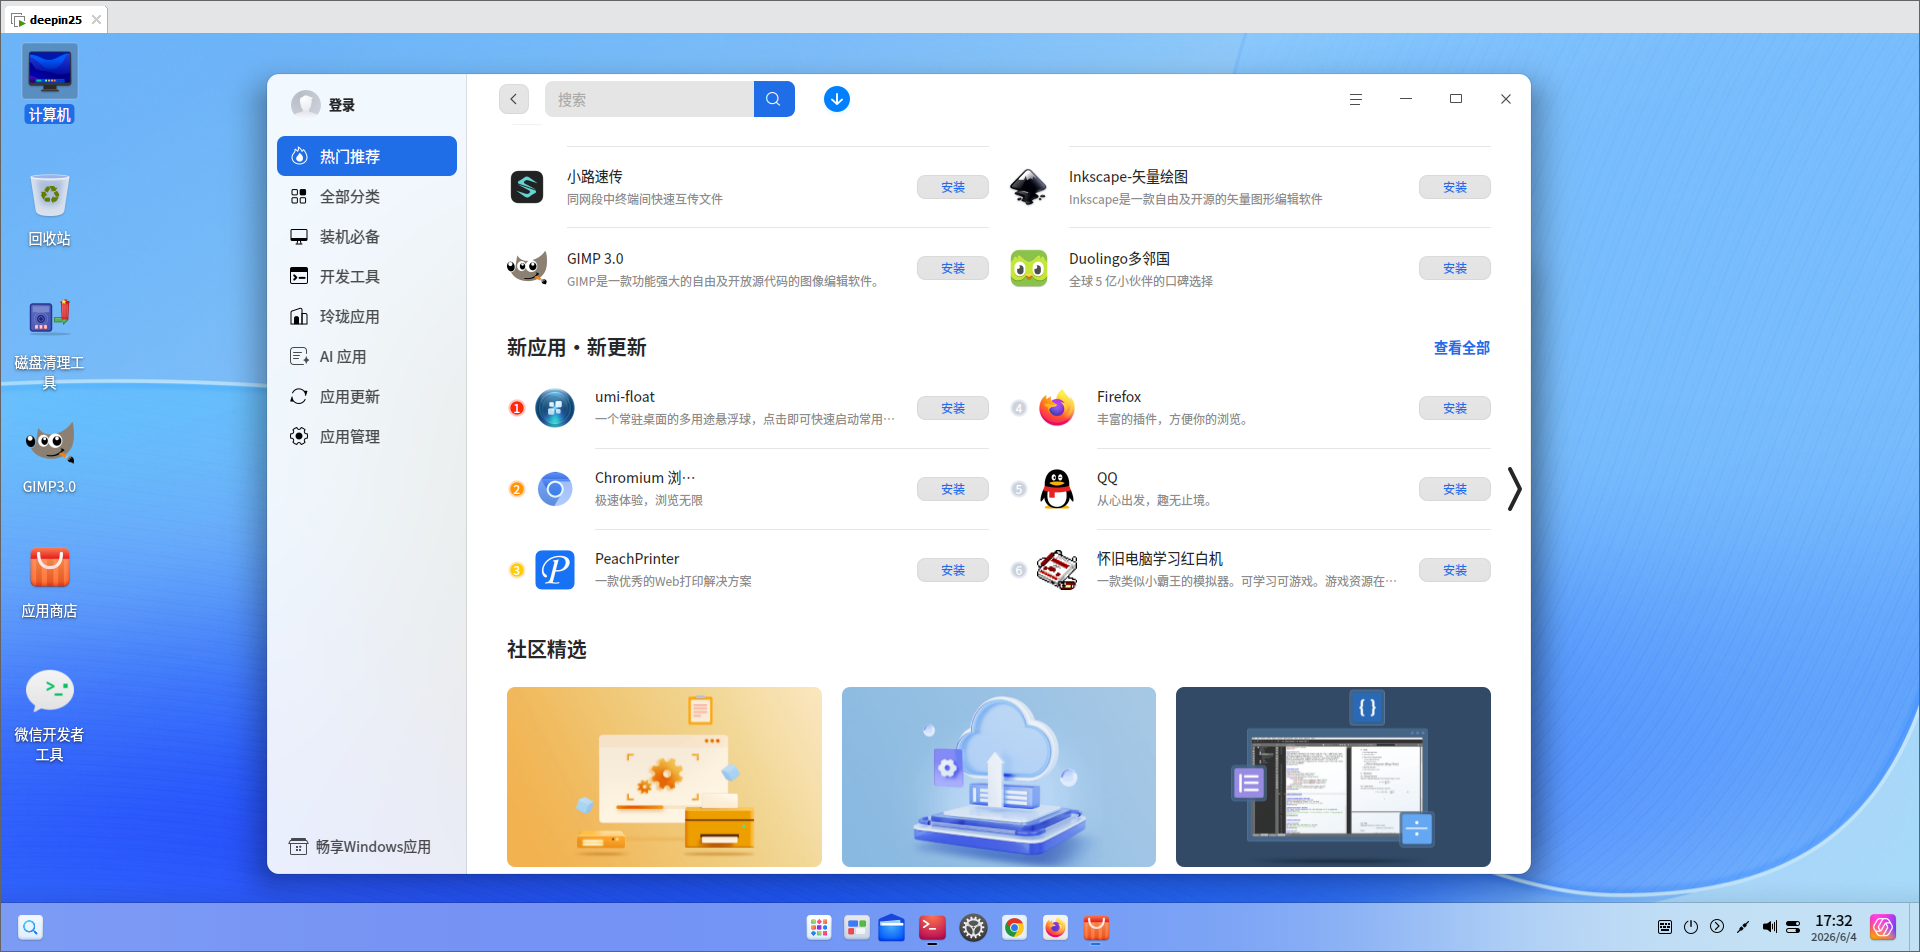1920x952 pixels.
Task: Open the launcher grid icon in the taskbar
Action: coord(819,928)
